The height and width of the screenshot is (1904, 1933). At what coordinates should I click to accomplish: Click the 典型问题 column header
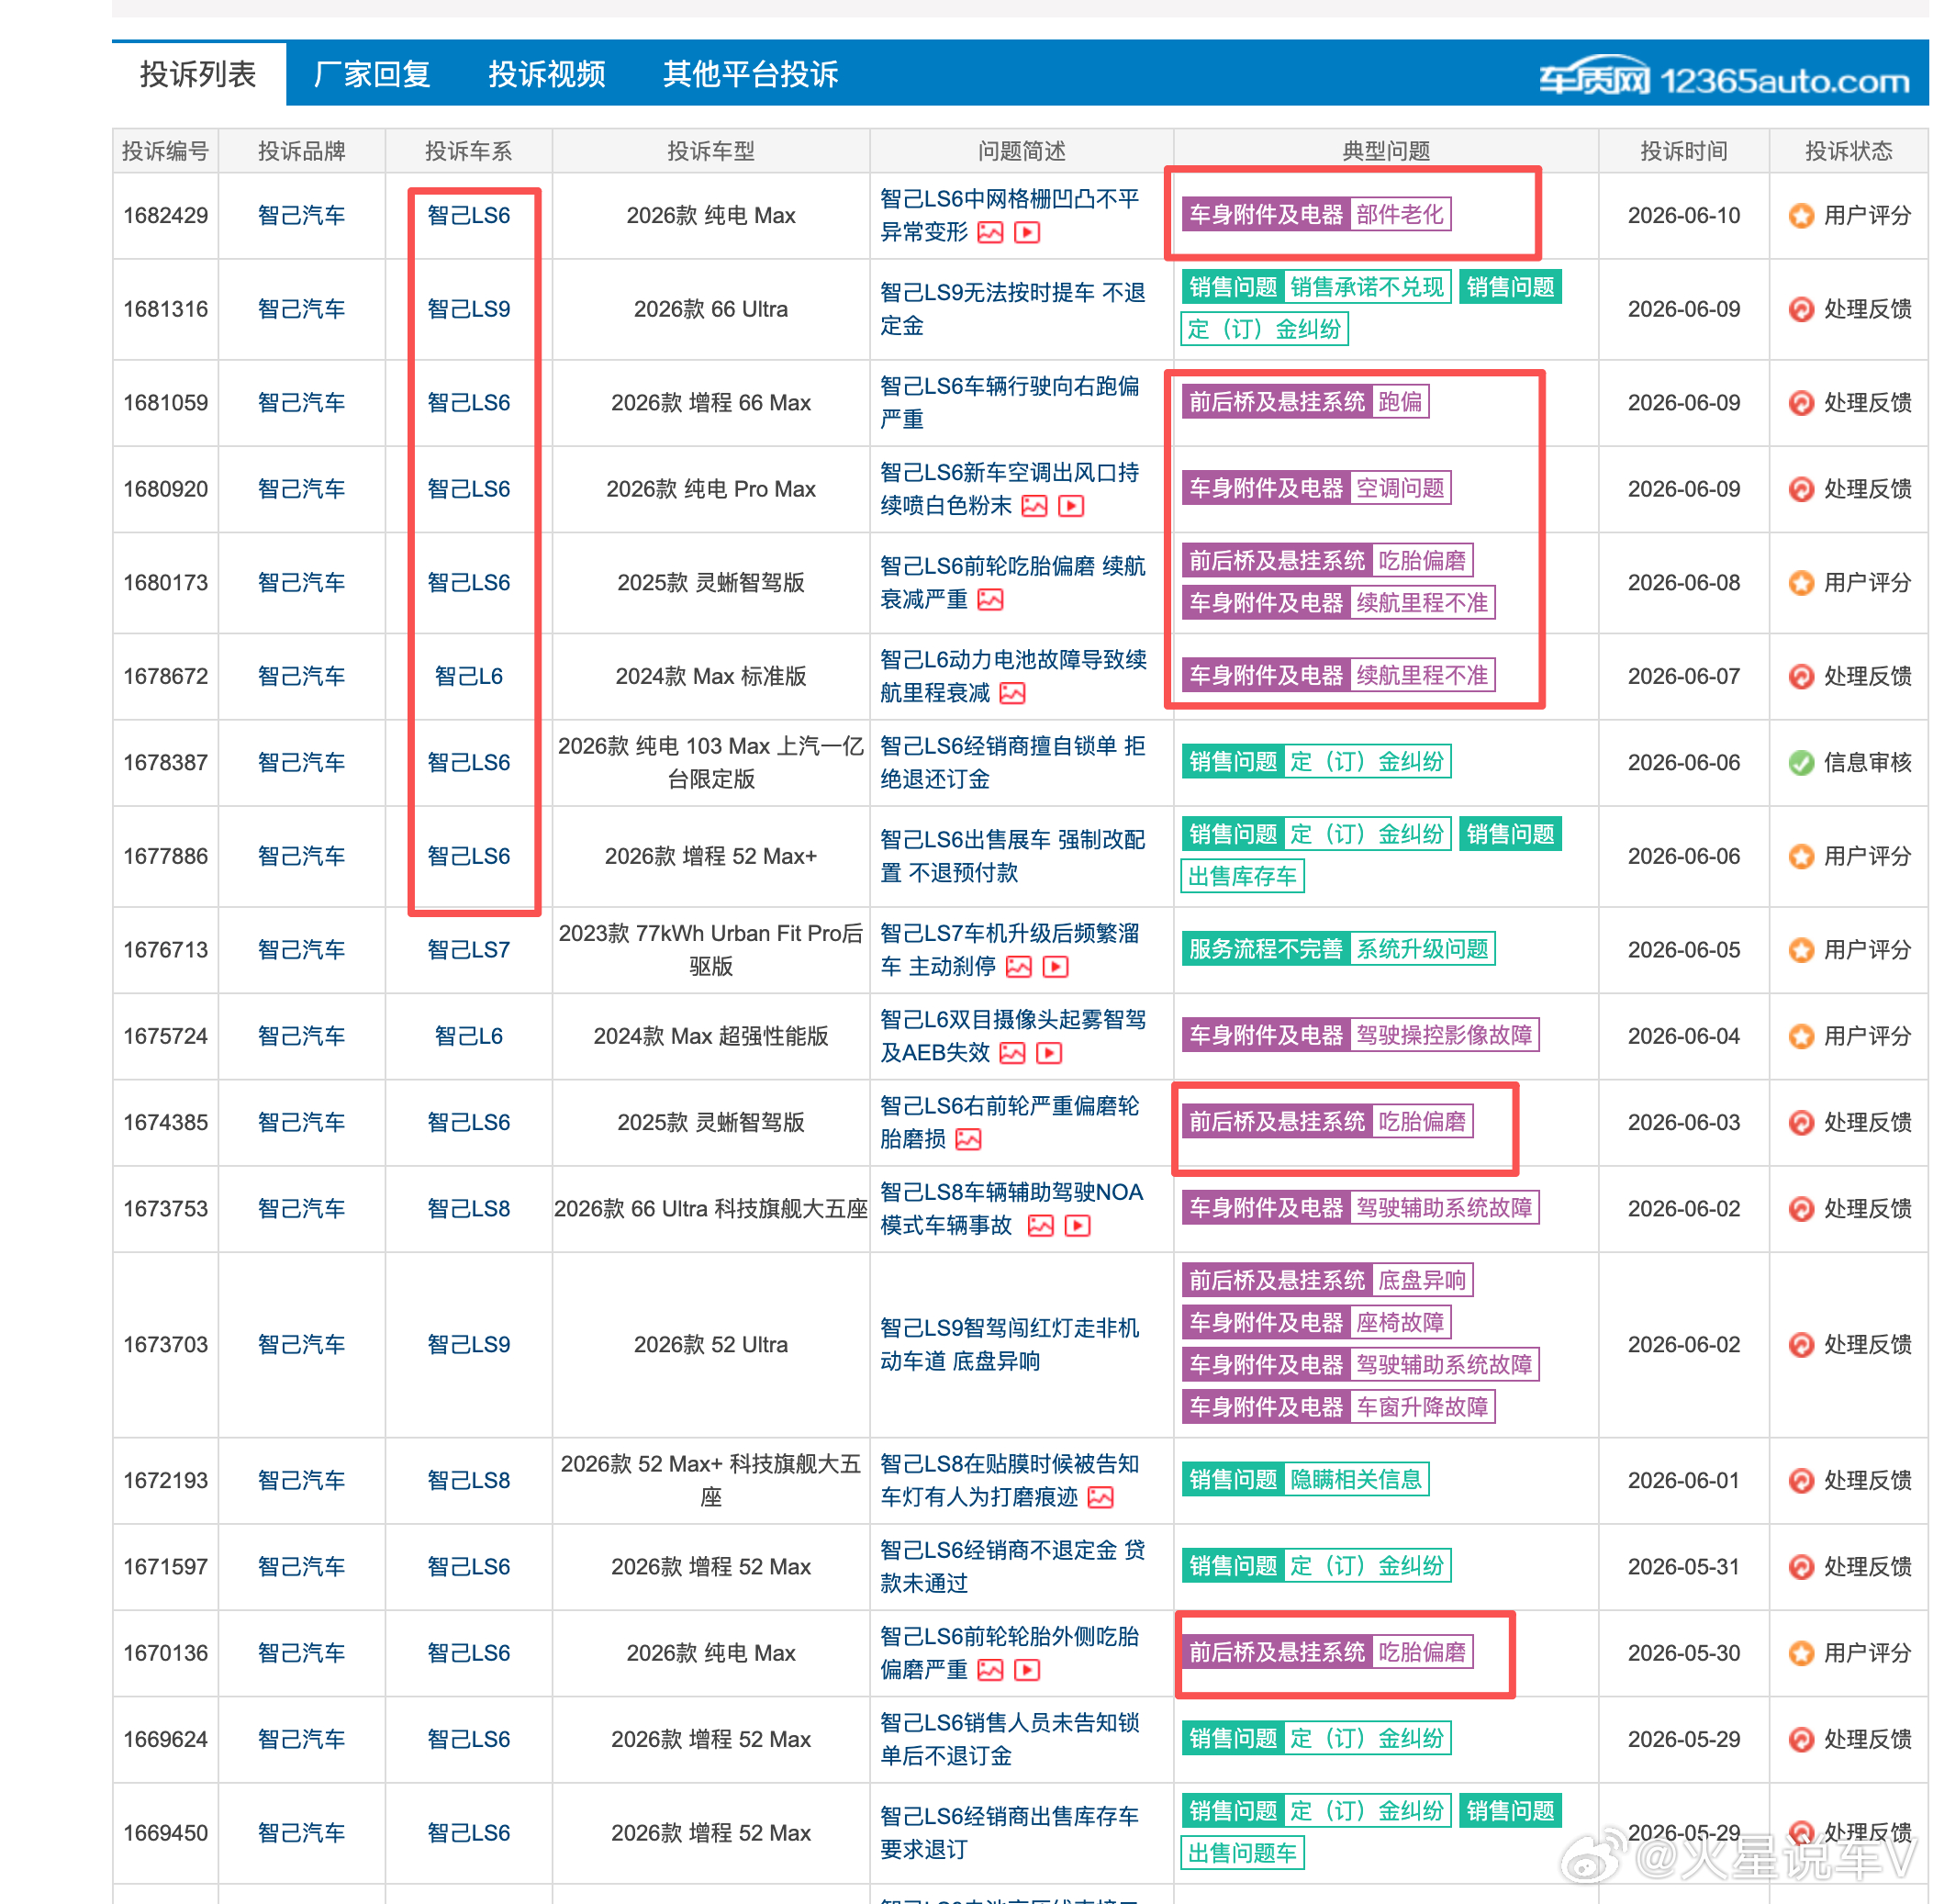pos(1385,151)
